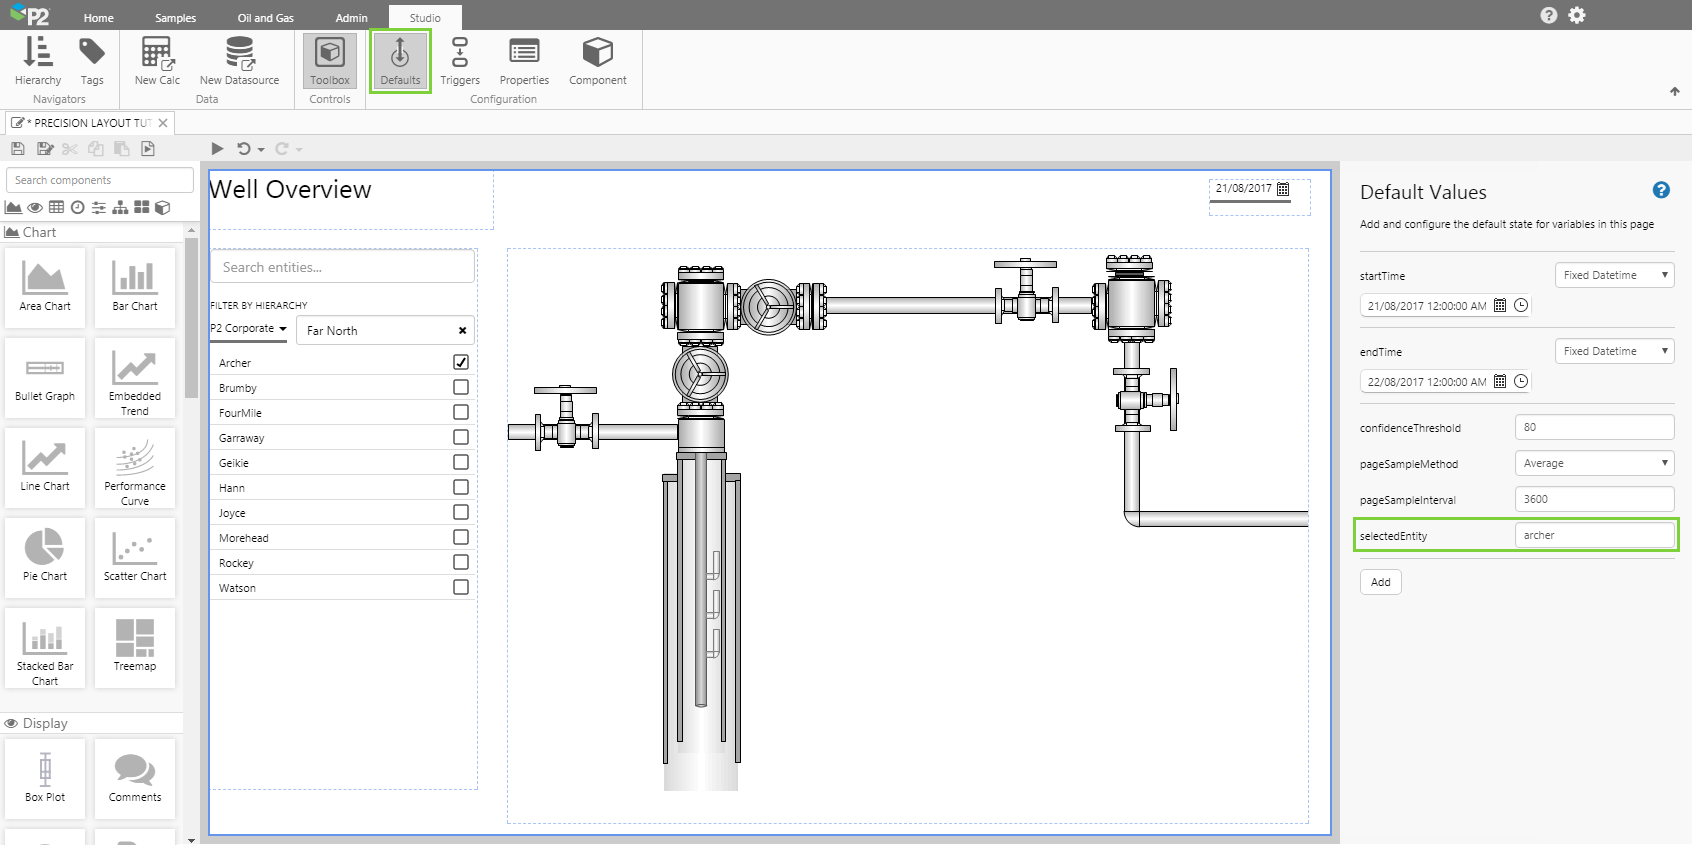
Task: Create a New Calc
Action: pyautogui.click(x=157, y=60)
